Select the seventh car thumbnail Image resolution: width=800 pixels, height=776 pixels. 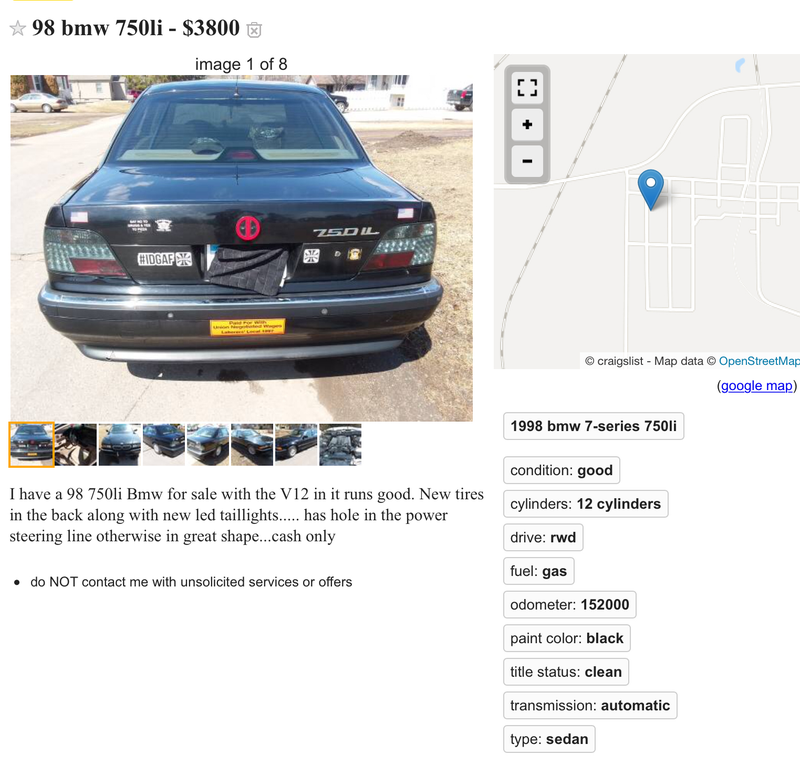pyautogui.click(x=296, y=444)
